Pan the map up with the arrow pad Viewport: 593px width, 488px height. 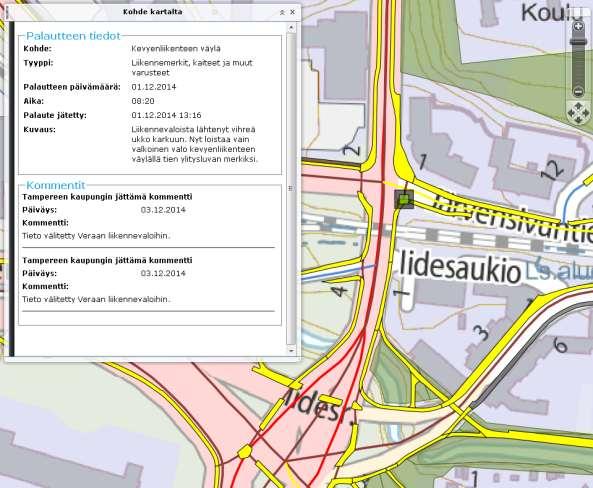[x=578, y=105]
